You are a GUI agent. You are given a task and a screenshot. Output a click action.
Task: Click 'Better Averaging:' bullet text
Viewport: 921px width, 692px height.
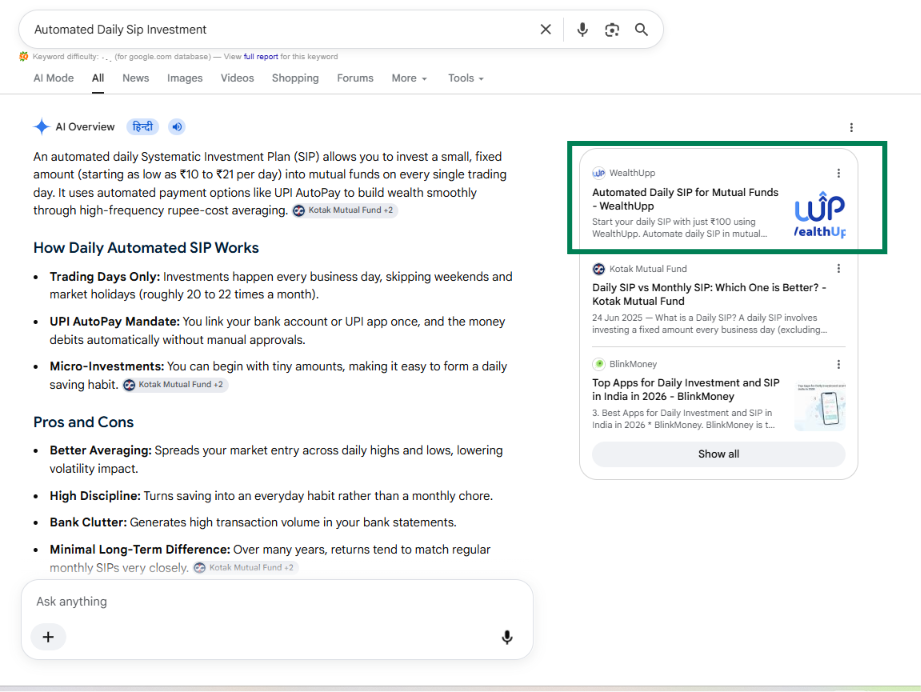(100, 451)
